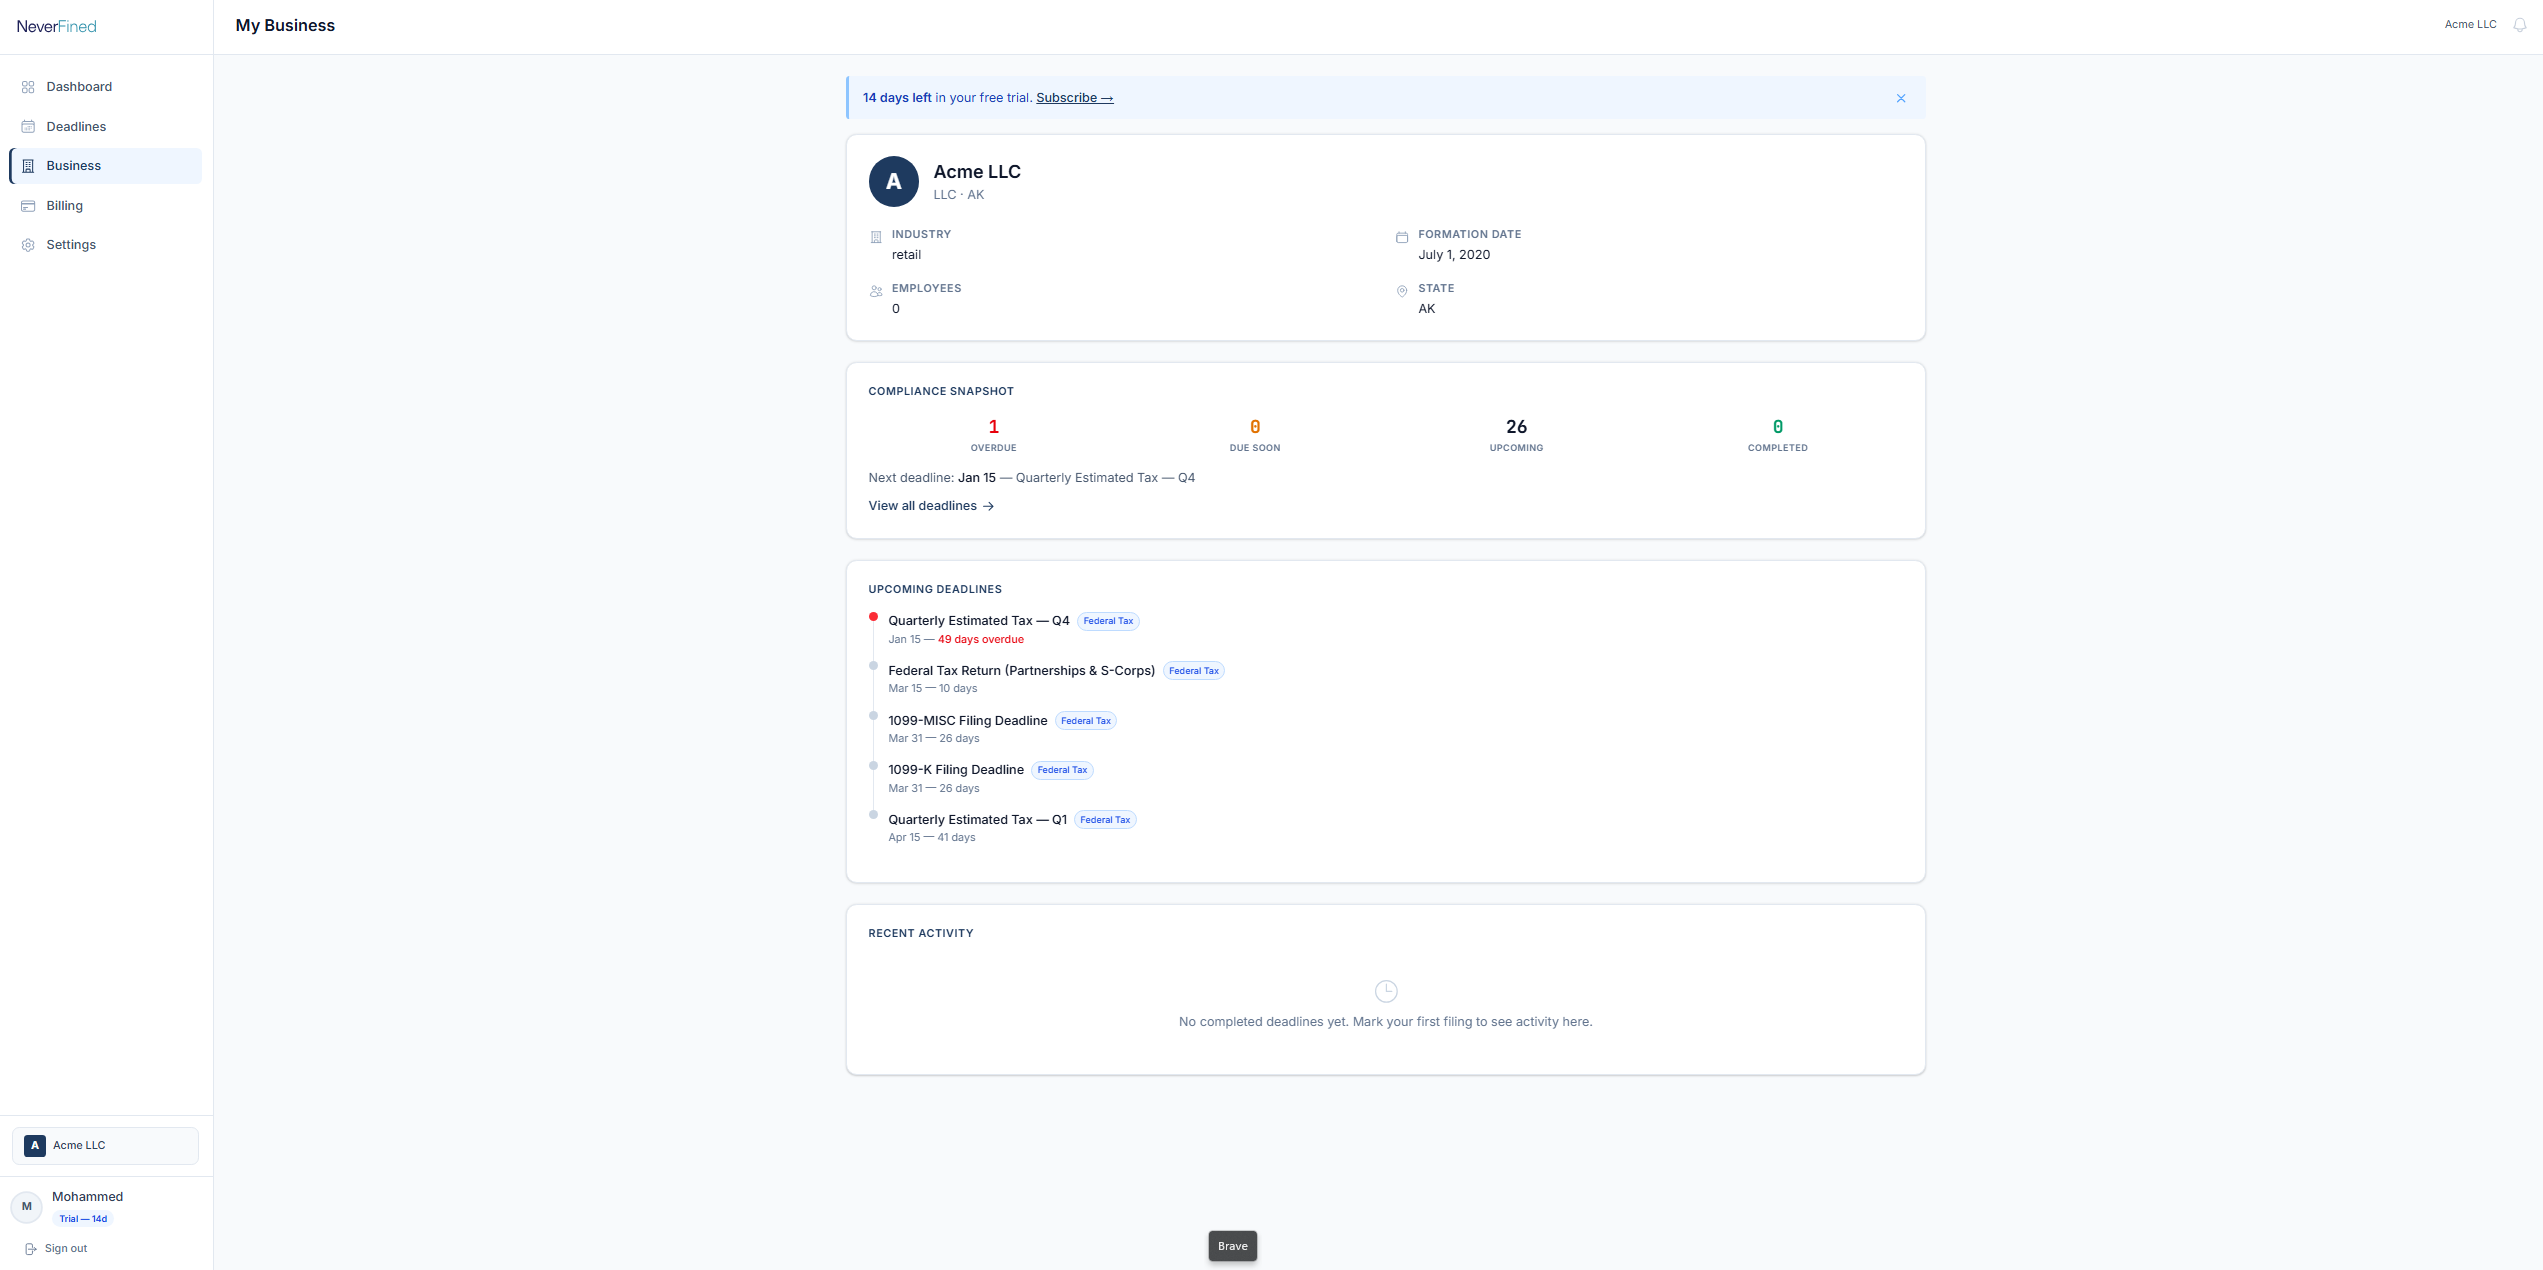Follow View all deadlines link
This screenshot has width=2543, height=1270.
[930, 506]
